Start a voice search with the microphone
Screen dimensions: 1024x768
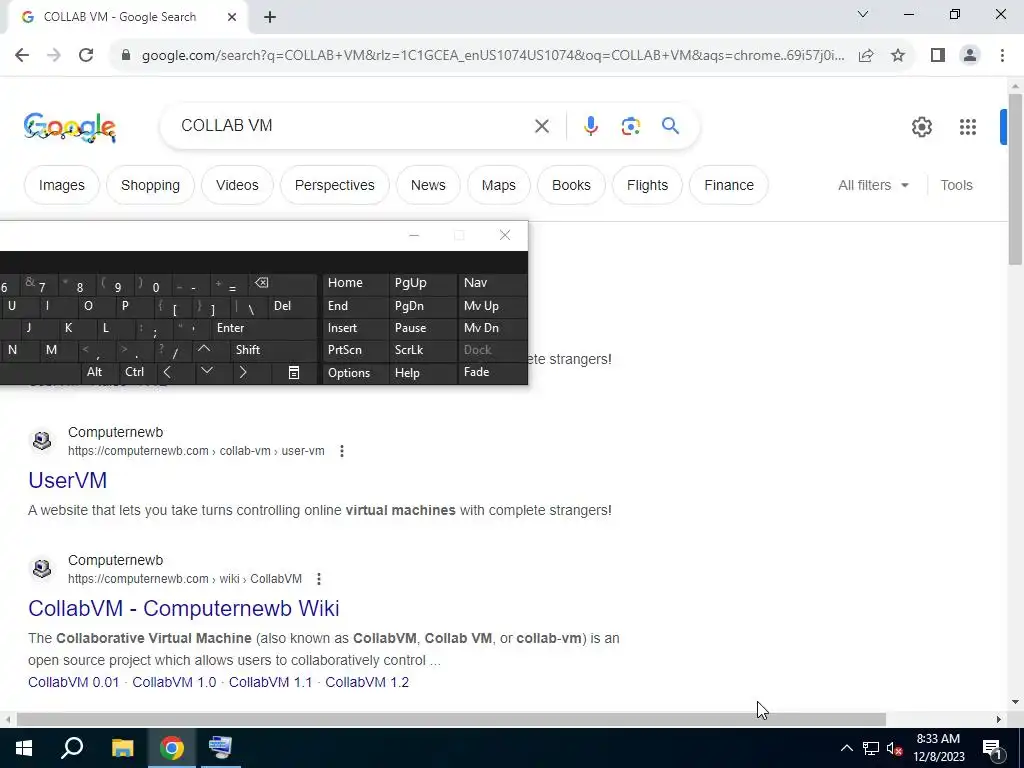pyautogui.click(x=590, y=126)
